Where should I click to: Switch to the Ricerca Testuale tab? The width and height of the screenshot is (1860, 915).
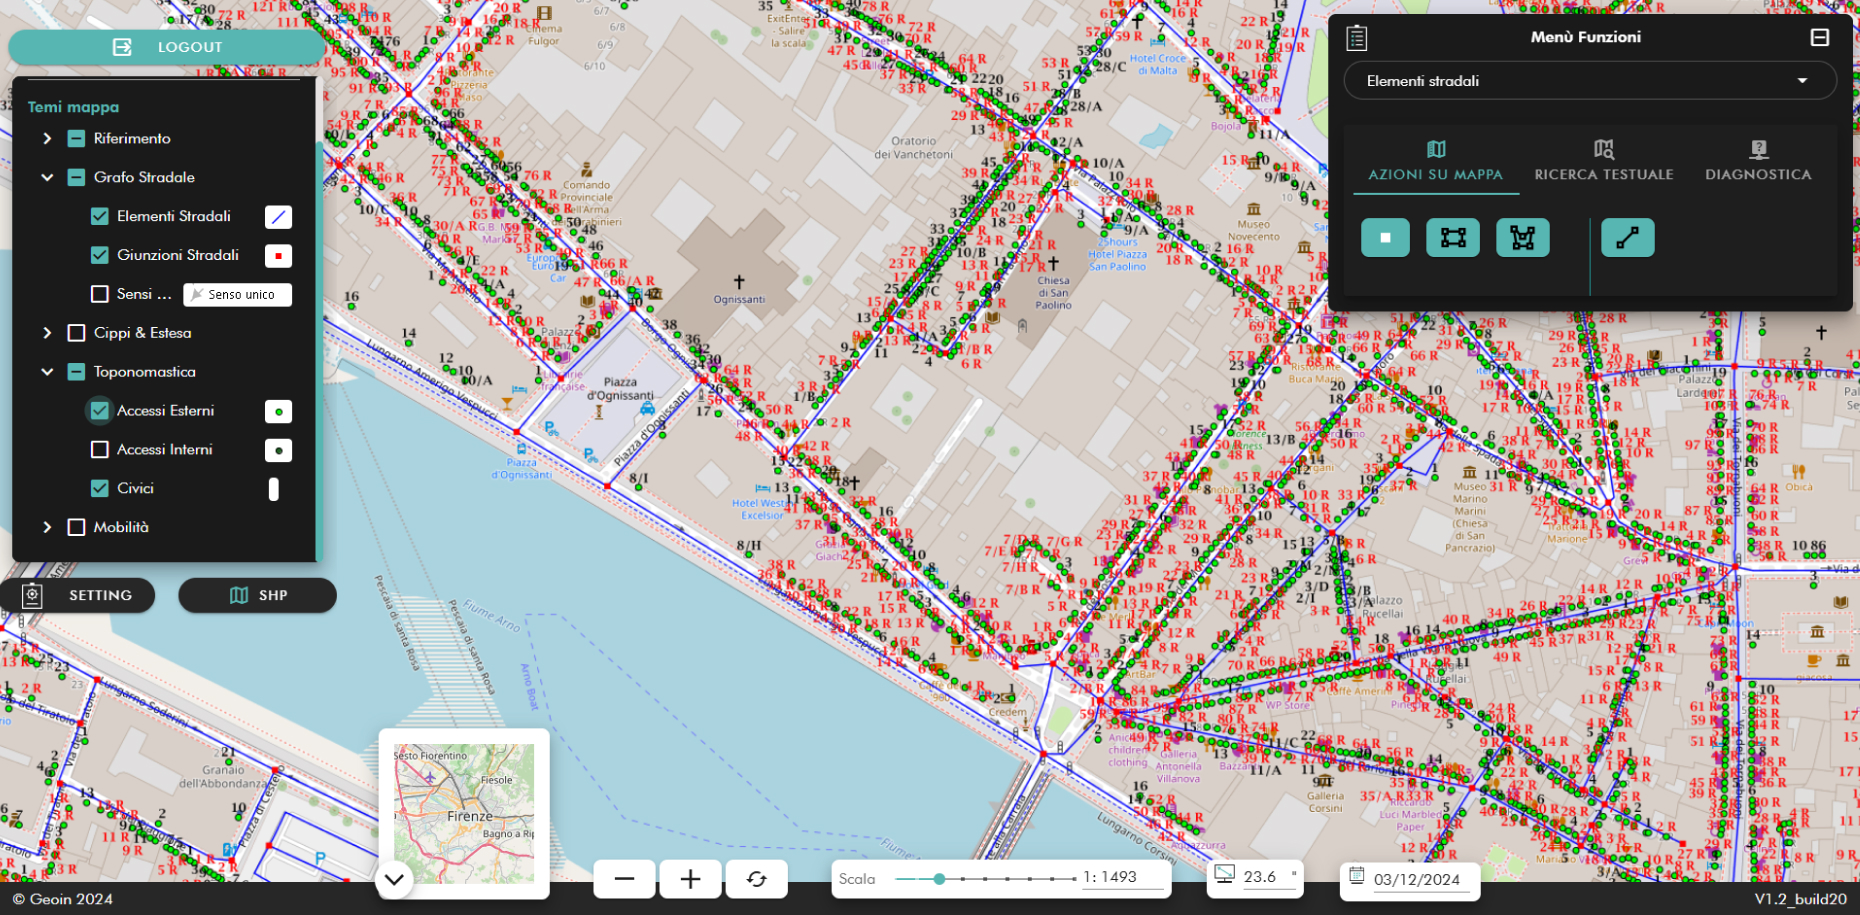(1603, 161)
